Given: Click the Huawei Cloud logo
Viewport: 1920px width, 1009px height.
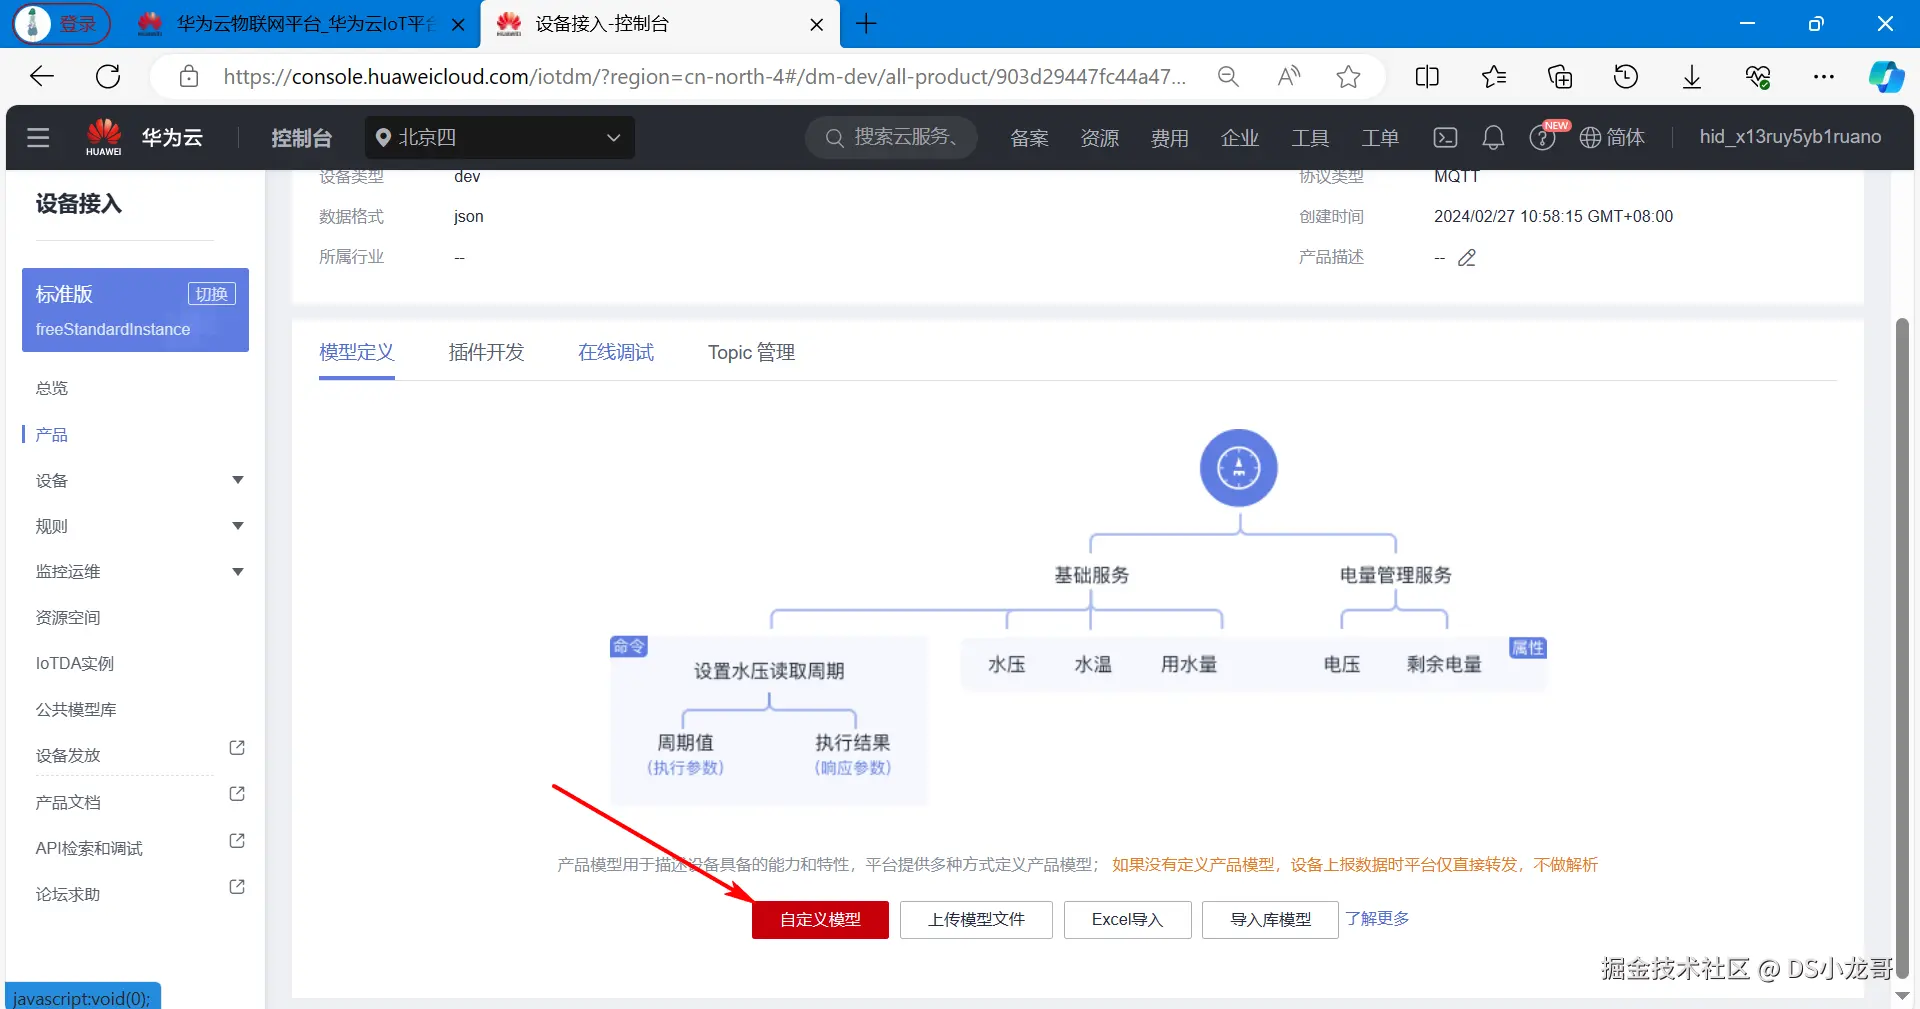Looking at the screenshot, I should coord(104,137).
